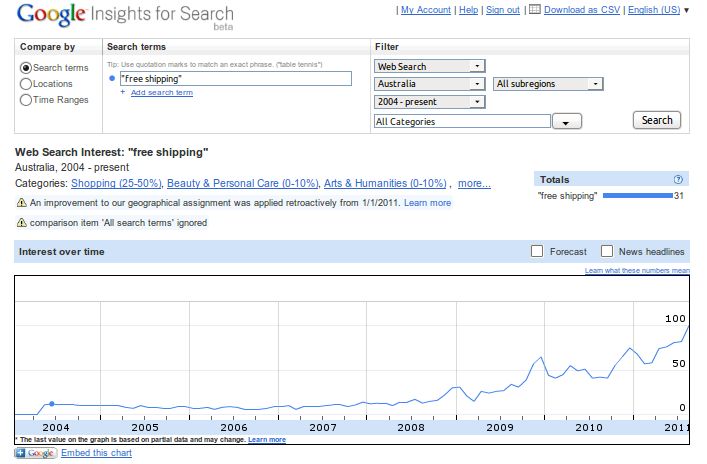Click the blue Totals bar for "free shipping"
Screen dimensions: 707x464
tap(638, 195)
